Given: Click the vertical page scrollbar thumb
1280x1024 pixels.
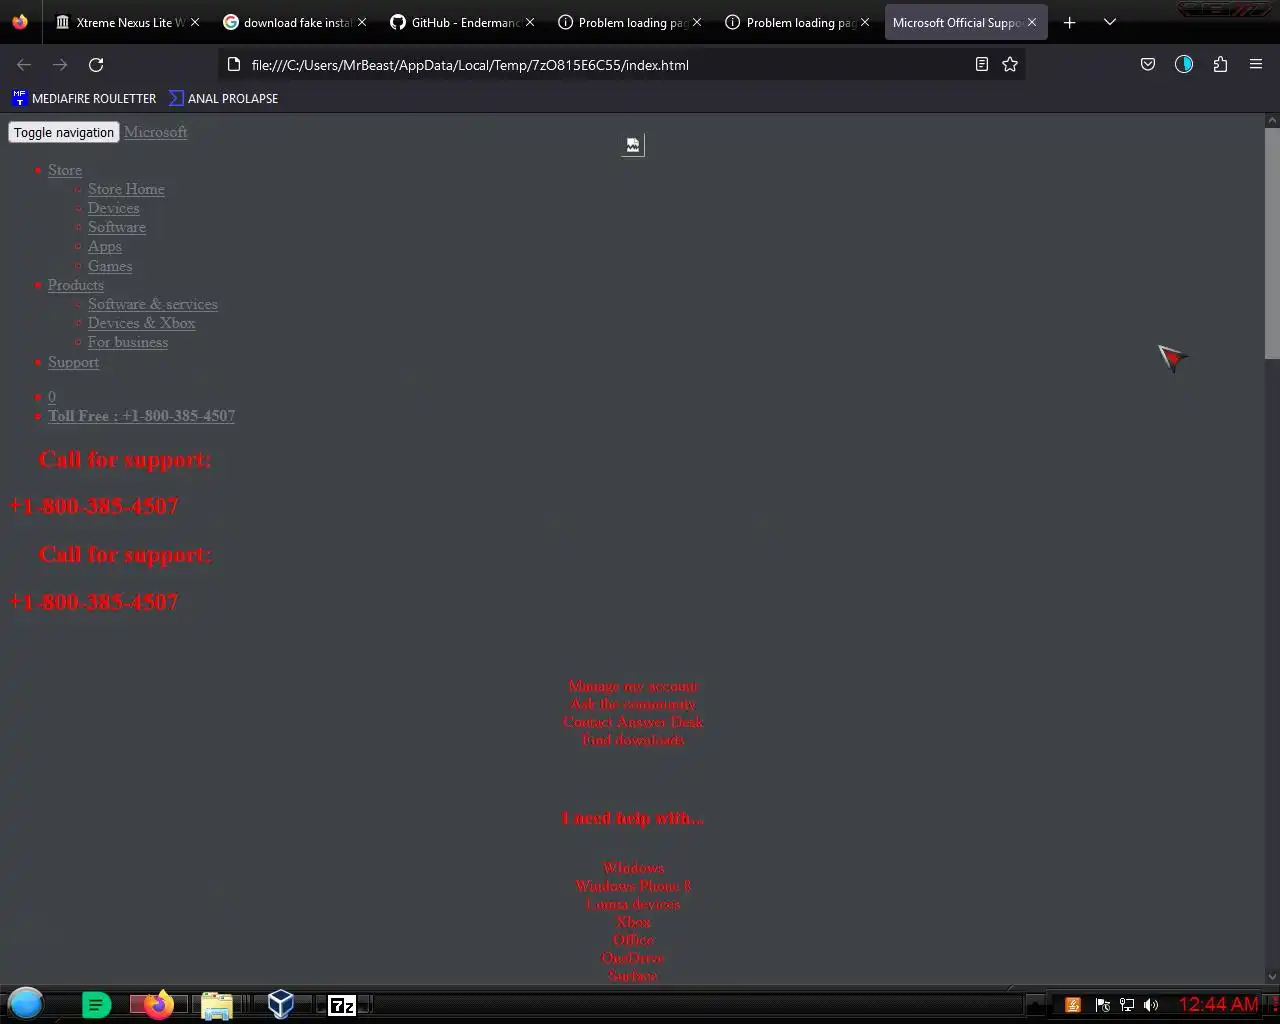Looking at the screenshot, I should pos(1272,243).
